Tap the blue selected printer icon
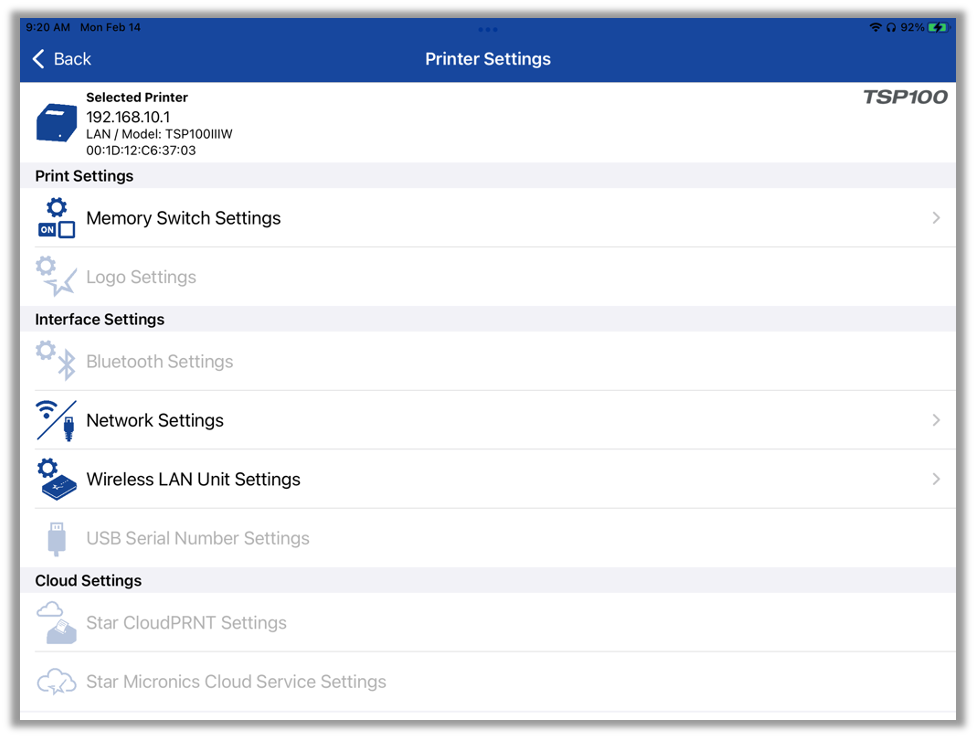This screenshot has width=976, height=738. (x=56, y=123)
